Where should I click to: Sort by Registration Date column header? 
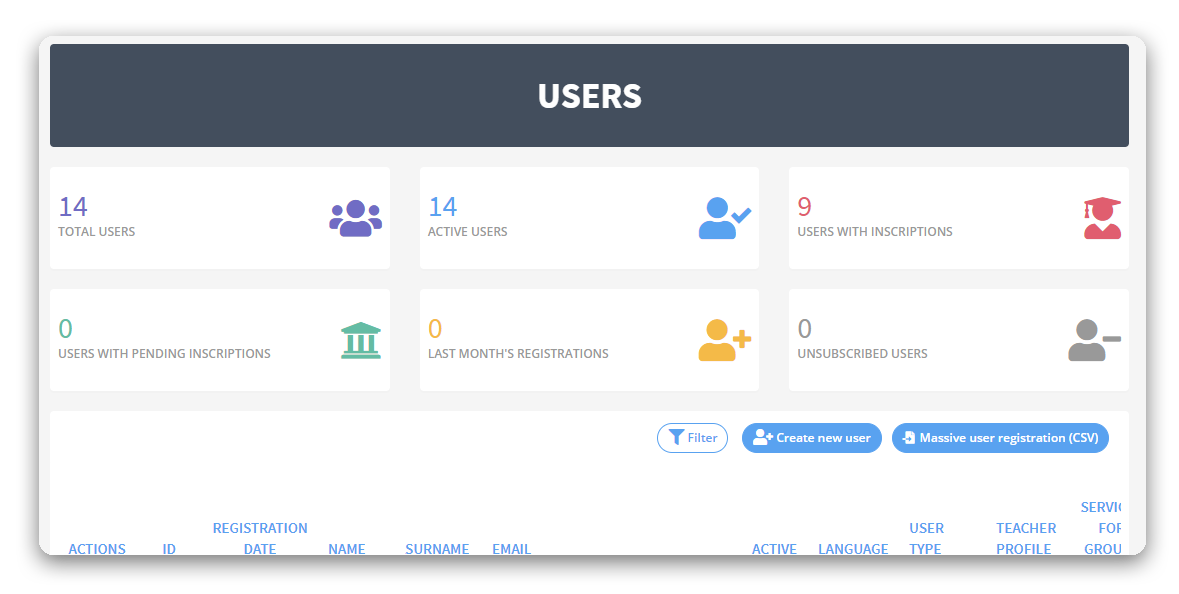pos(260,538)
